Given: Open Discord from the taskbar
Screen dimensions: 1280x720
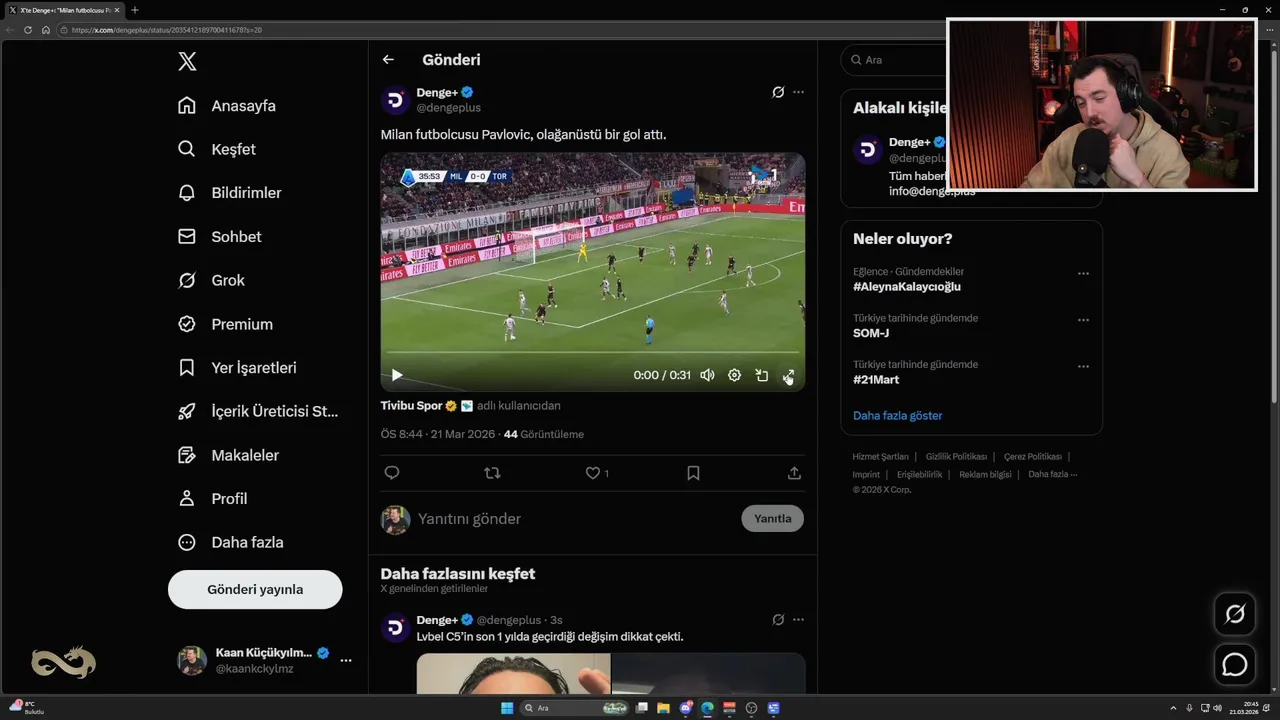Looking at the screenshot, I should coord(686,708).
